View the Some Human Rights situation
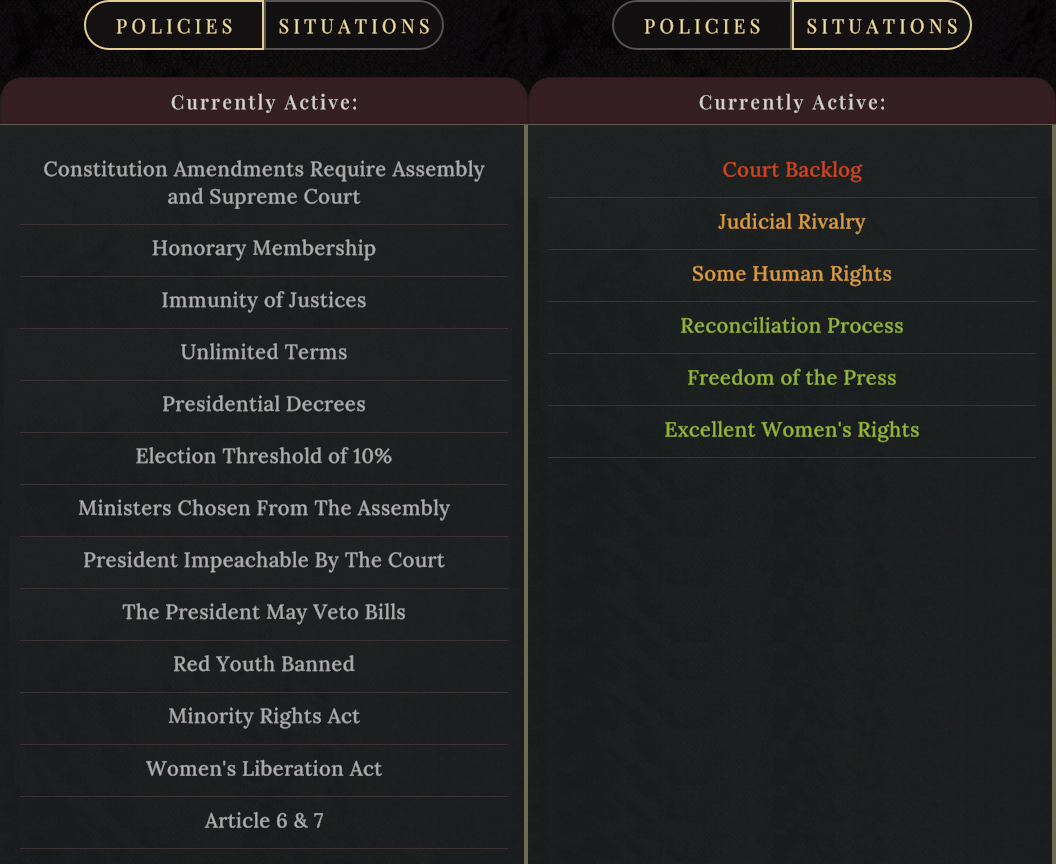The height and width of the screenshot is (864, 1056). pos(792,273)
